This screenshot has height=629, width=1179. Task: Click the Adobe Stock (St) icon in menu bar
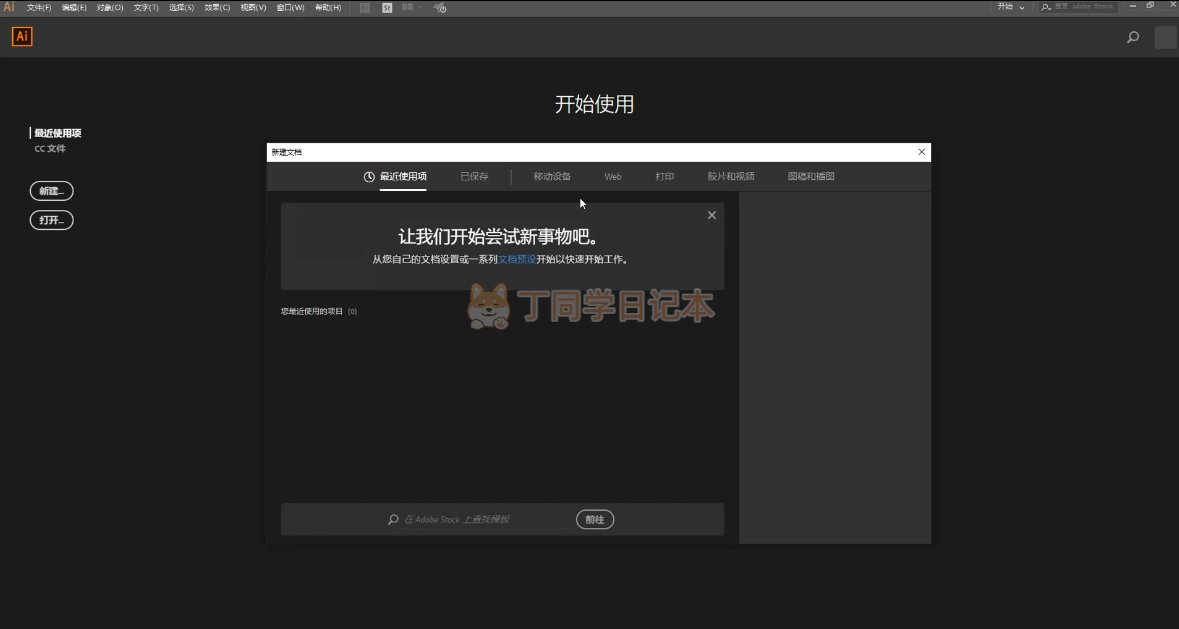coord(386,7)
